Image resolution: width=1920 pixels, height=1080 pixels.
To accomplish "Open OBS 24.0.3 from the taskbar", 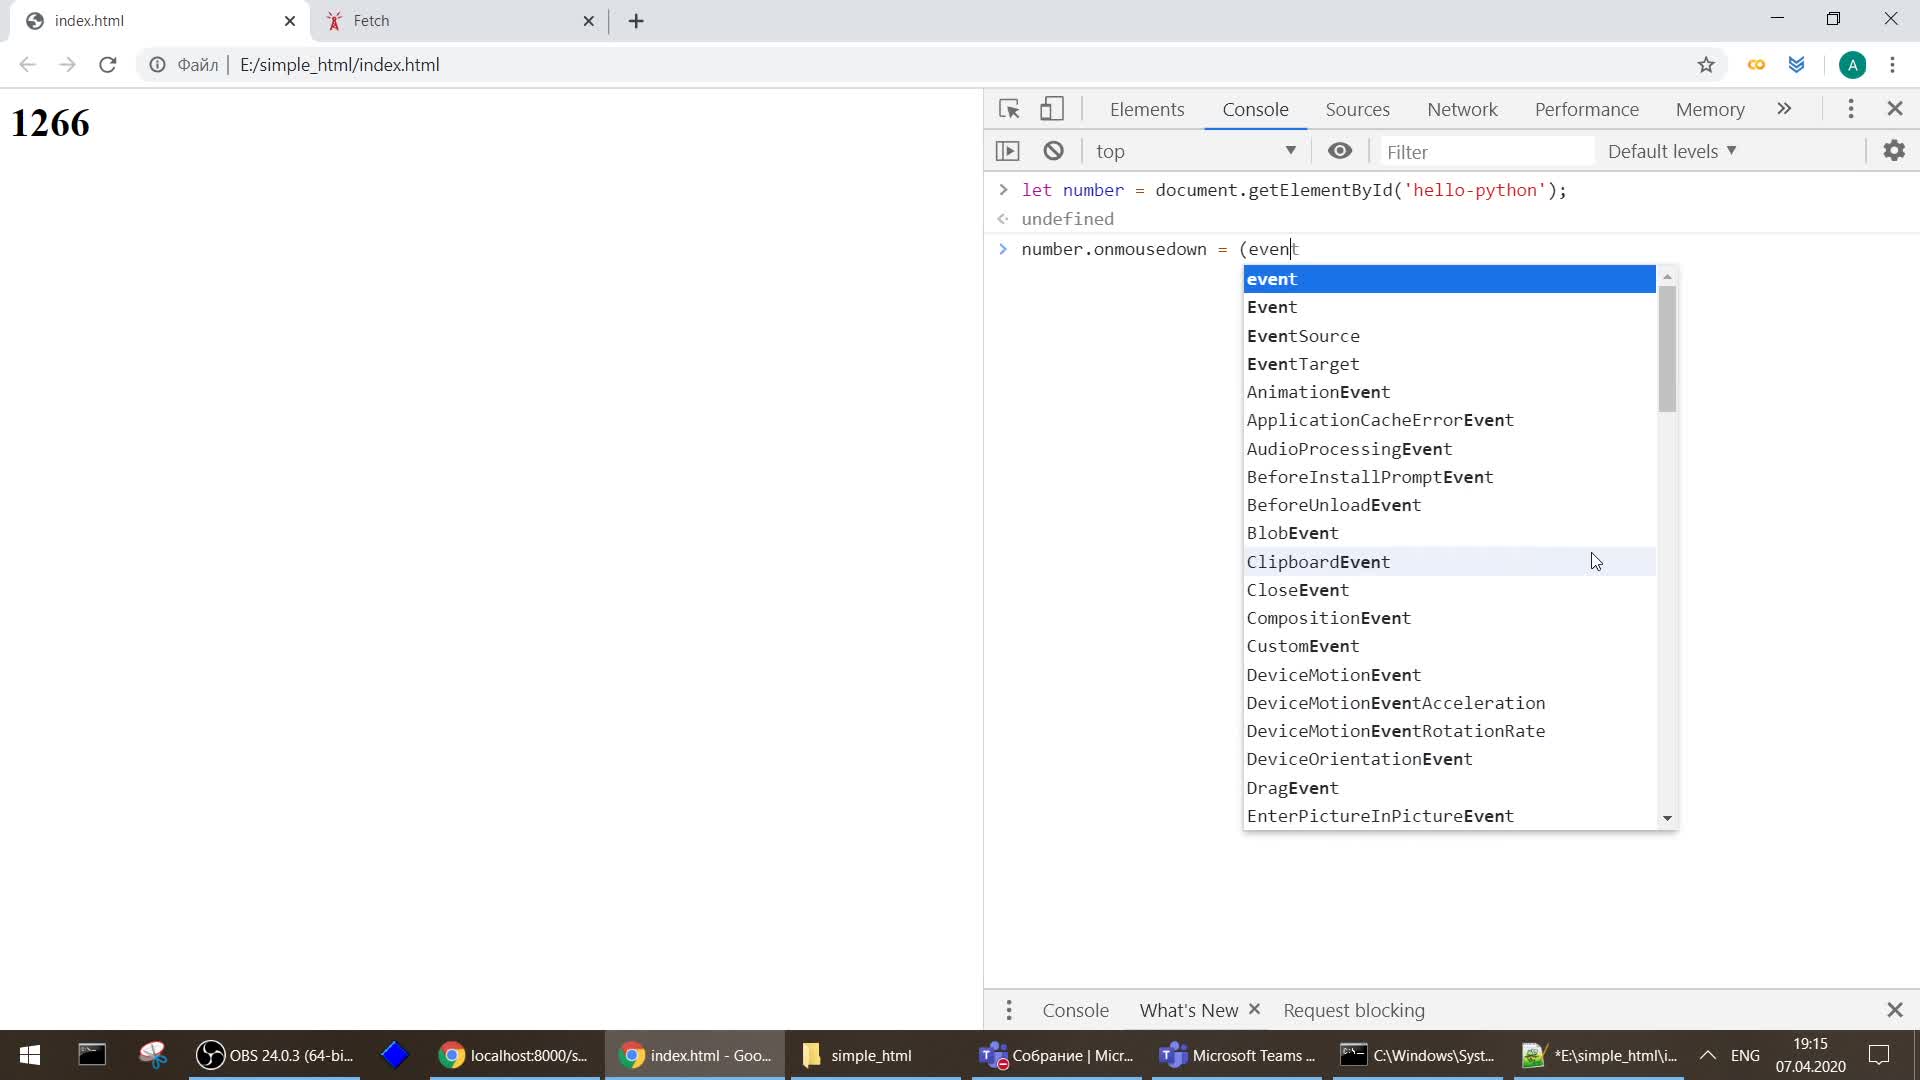I will (x=275, y=1055).
